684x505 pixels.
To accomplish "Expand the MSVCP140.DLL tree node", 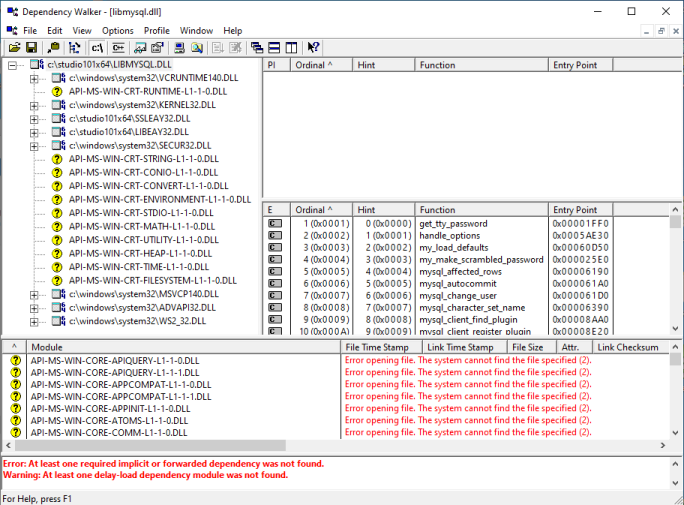I will click(x=34, y=295).
